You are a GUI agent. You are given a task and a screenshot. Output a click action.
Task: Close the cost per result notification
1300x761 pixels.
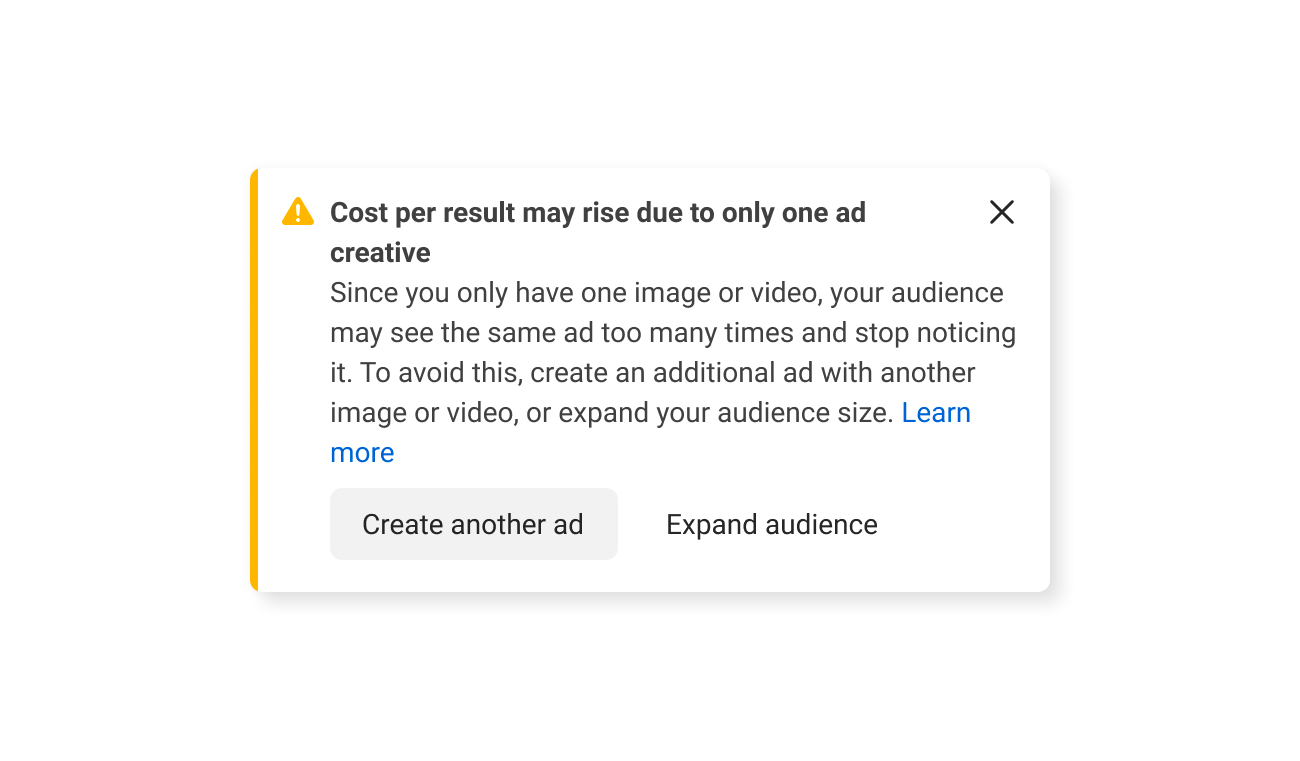point(1001,212)
